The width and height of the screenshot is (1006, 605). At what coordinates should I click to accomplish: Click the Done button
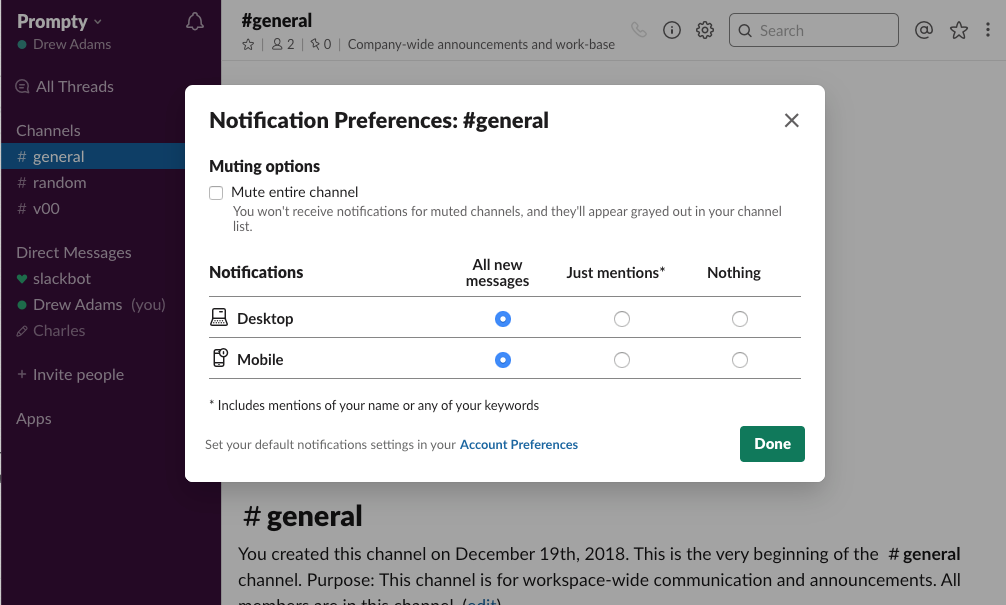point(772,444)
